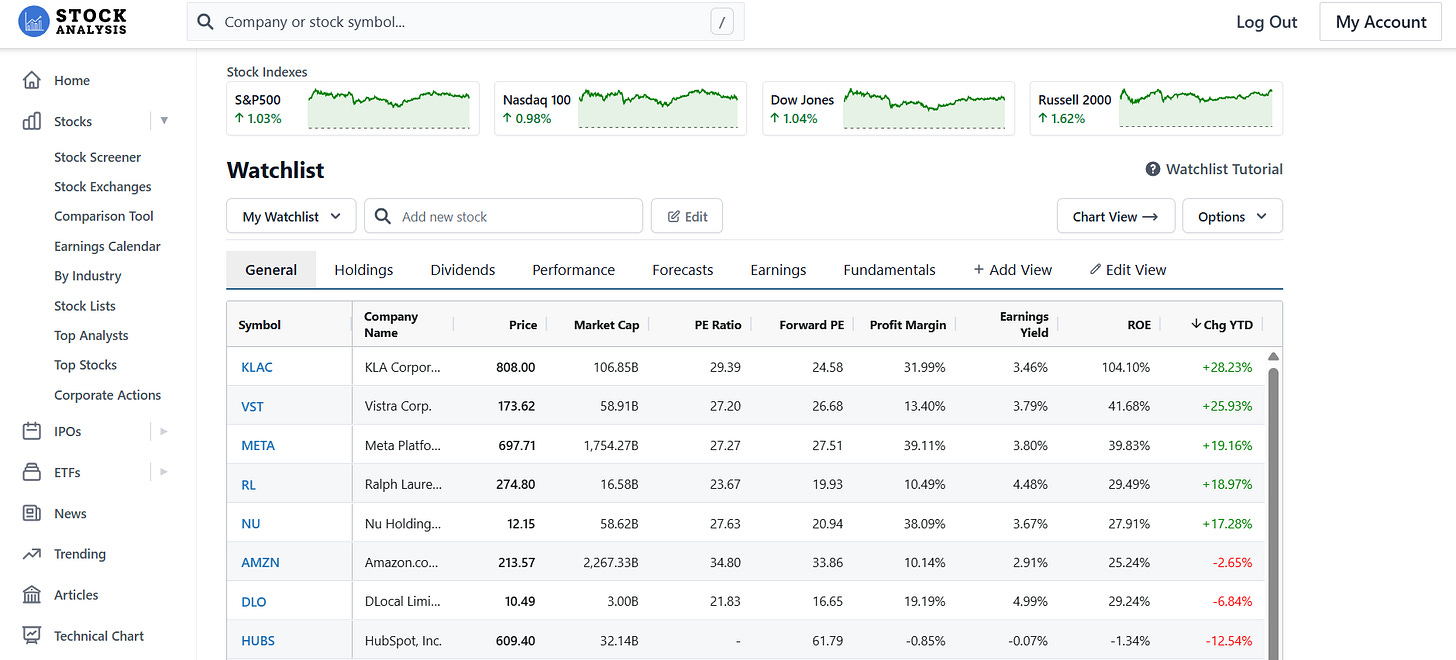
Task: Click the Ralph Laure... company name cell
Action: [x=403, y=484]
